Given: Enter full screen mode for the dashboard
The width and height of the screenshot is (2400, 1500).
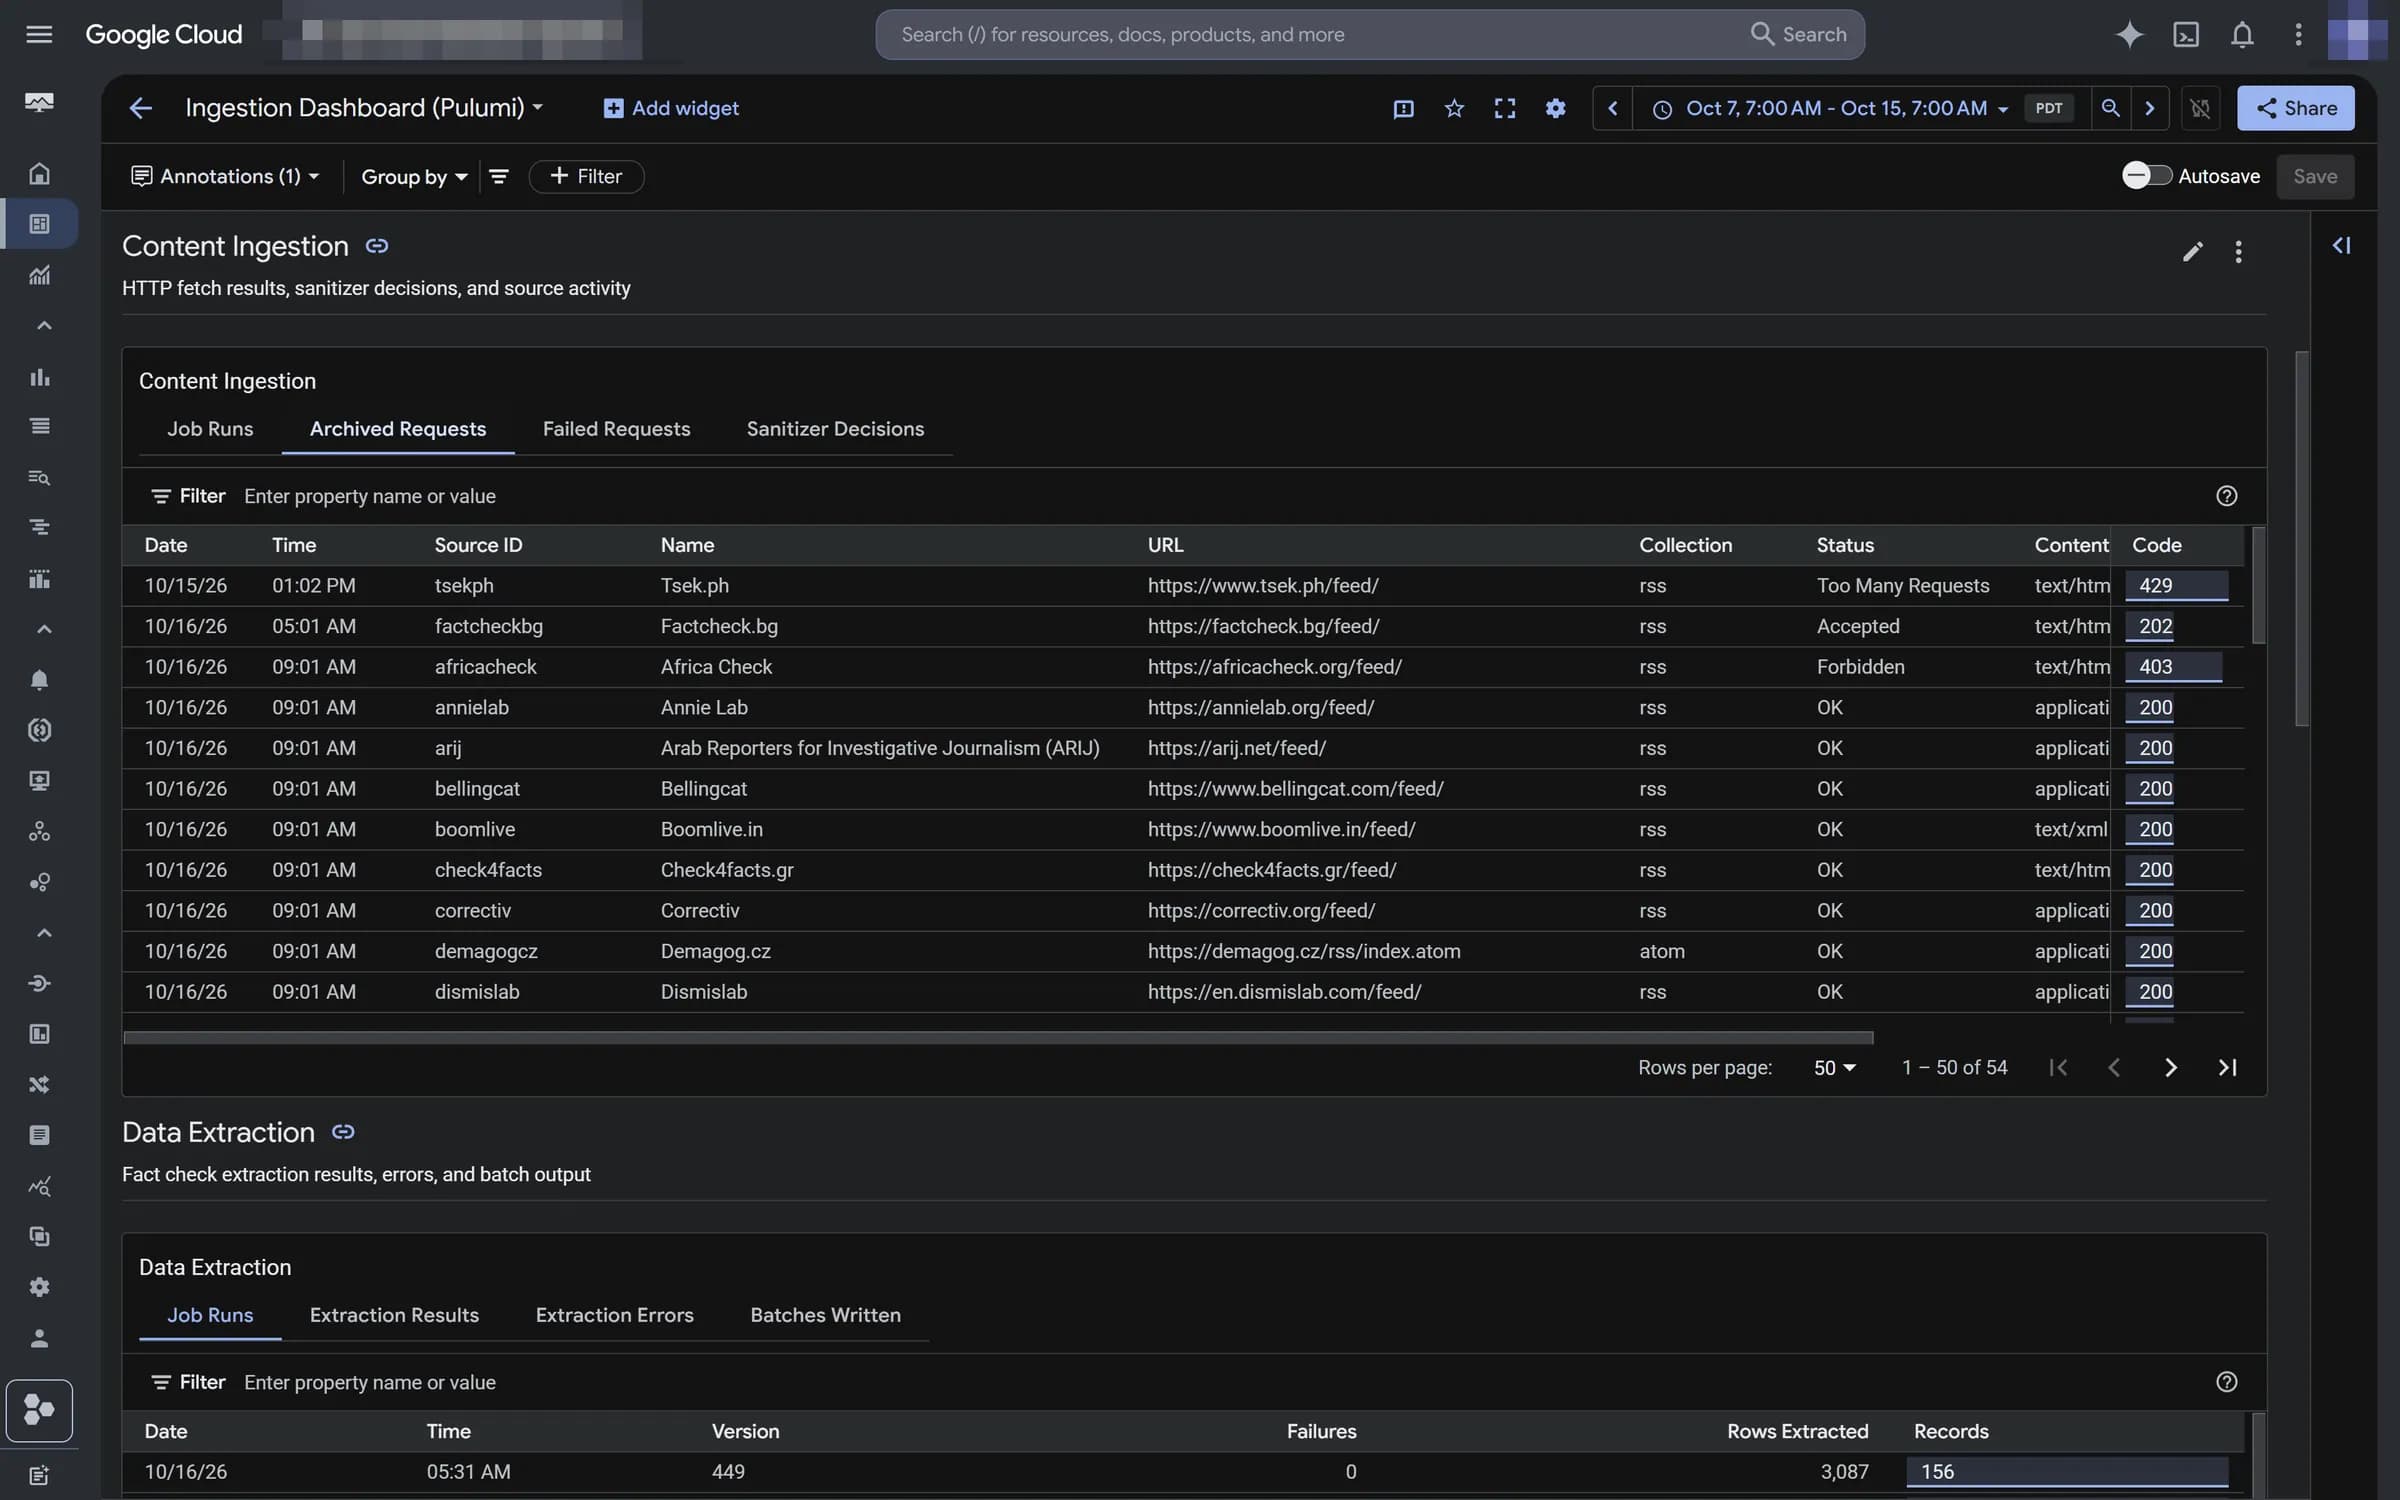Looking at the screenshot, I should coord(1504,108).
